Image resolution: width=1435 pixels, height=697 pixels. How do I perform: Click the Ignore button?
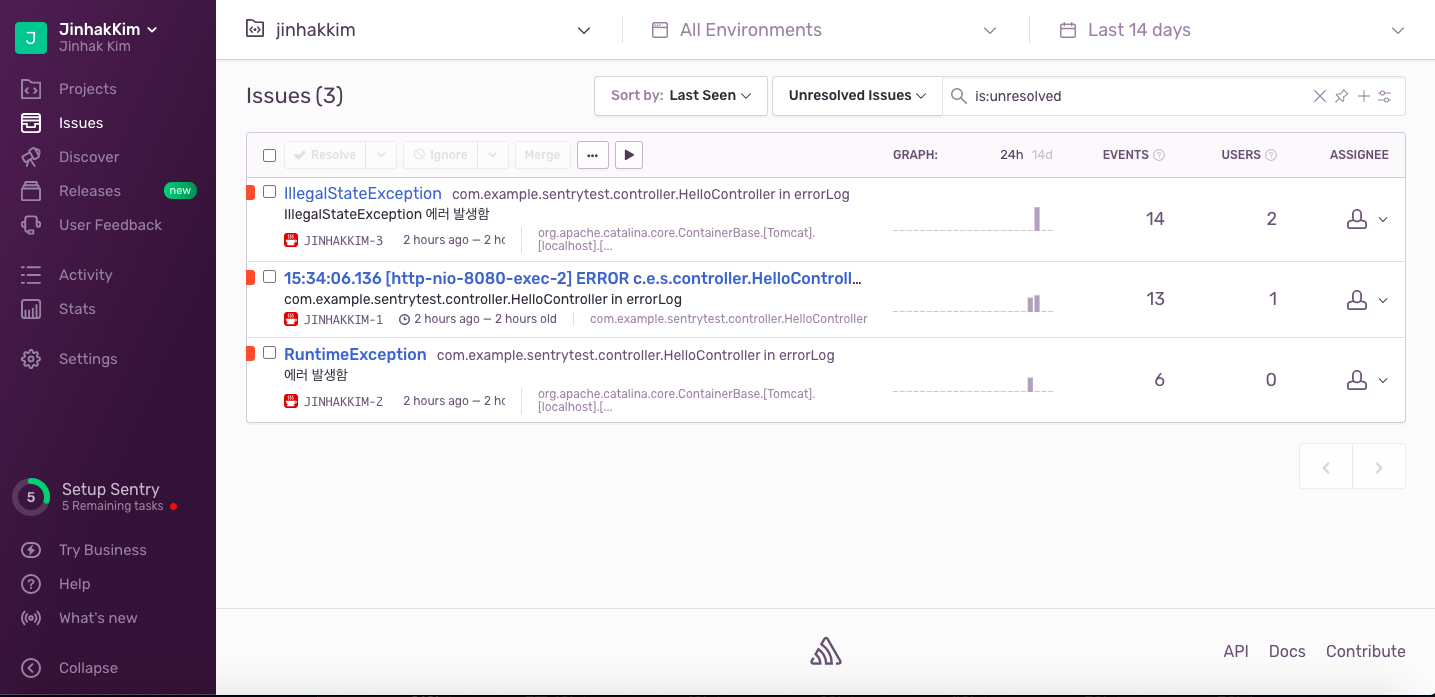click(441, 155)
